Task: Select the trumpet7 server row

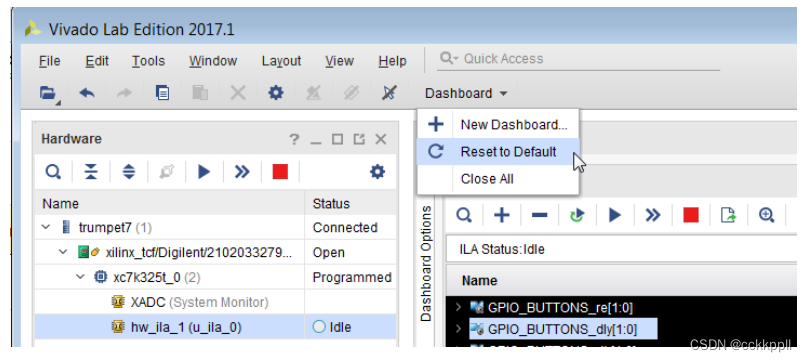Action: tap(215, 228)
